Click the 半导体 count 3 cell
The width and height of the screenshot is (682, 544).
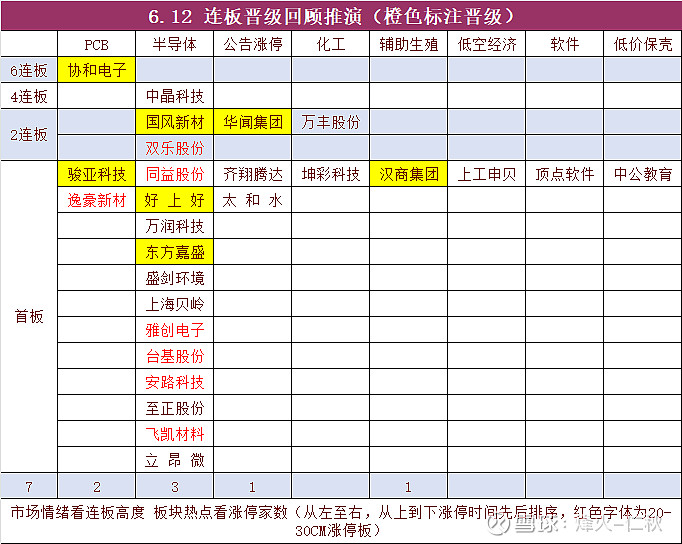point(174,486)
